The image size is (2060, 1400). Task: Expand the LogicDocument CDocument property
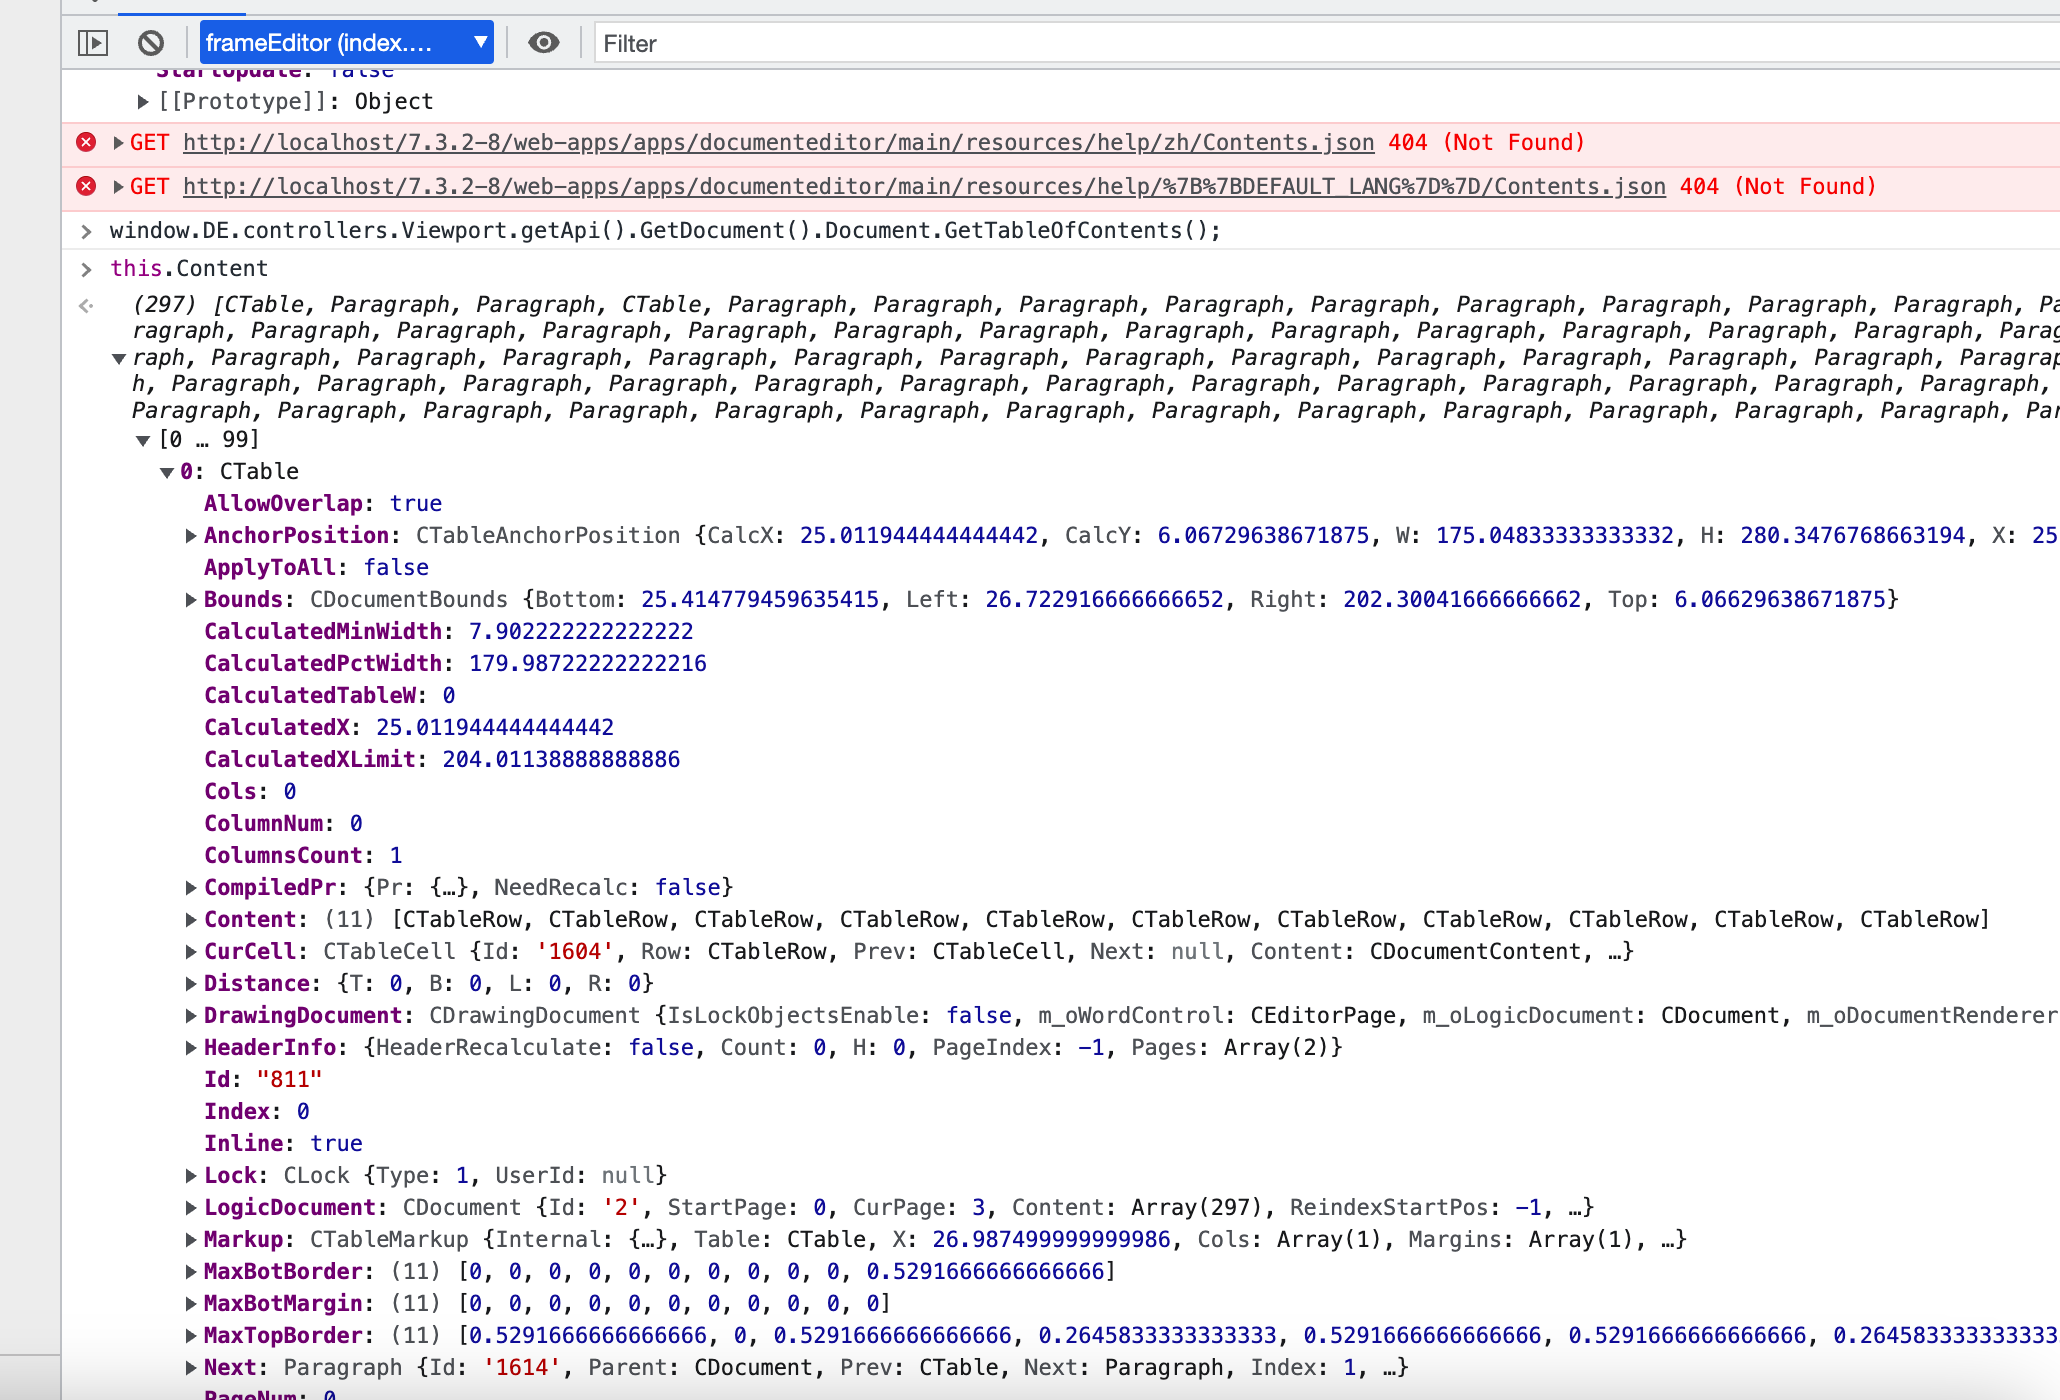tap(190, 1207)
